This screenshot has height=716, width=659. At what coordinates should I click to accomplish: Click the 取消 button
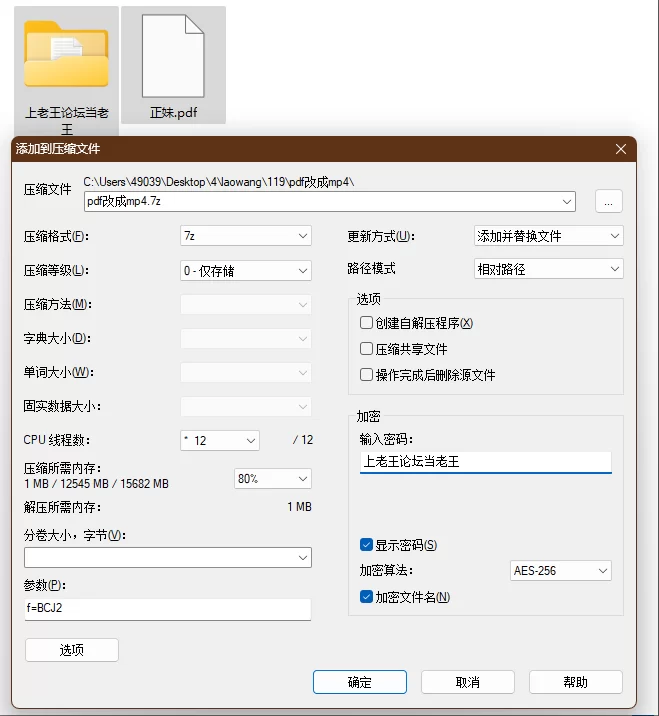pos(468,682)
